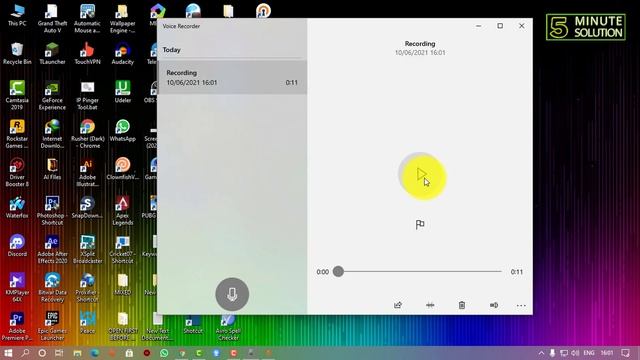The width and height of the screenshot is (640, 360).
Task: Show hidden system tray icons
Action: (541, 353)
